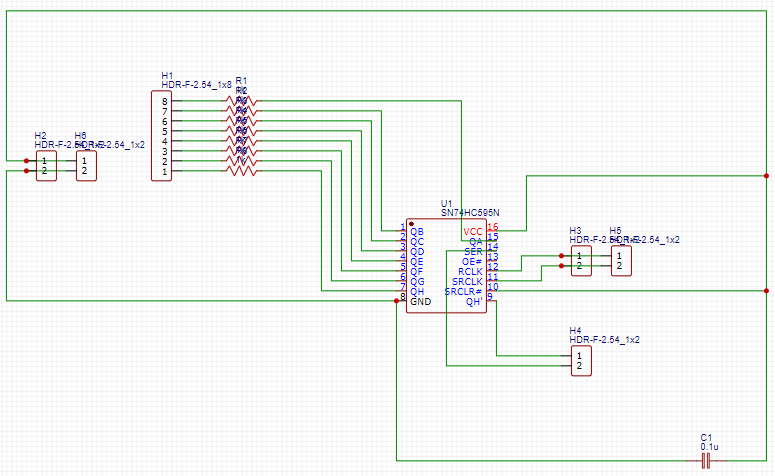
Task: Select the H1 1x8 header component
Action: pos(161,136)
